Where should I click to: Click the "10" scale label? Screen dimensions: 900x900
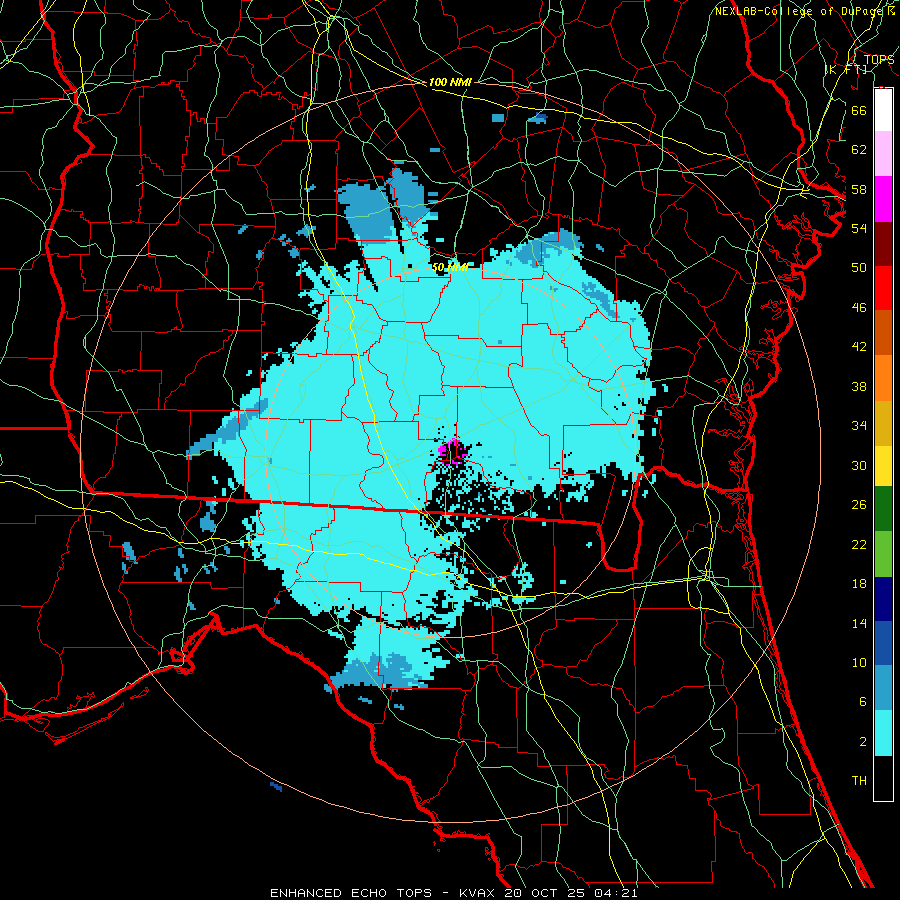click(x=859, y=663)
